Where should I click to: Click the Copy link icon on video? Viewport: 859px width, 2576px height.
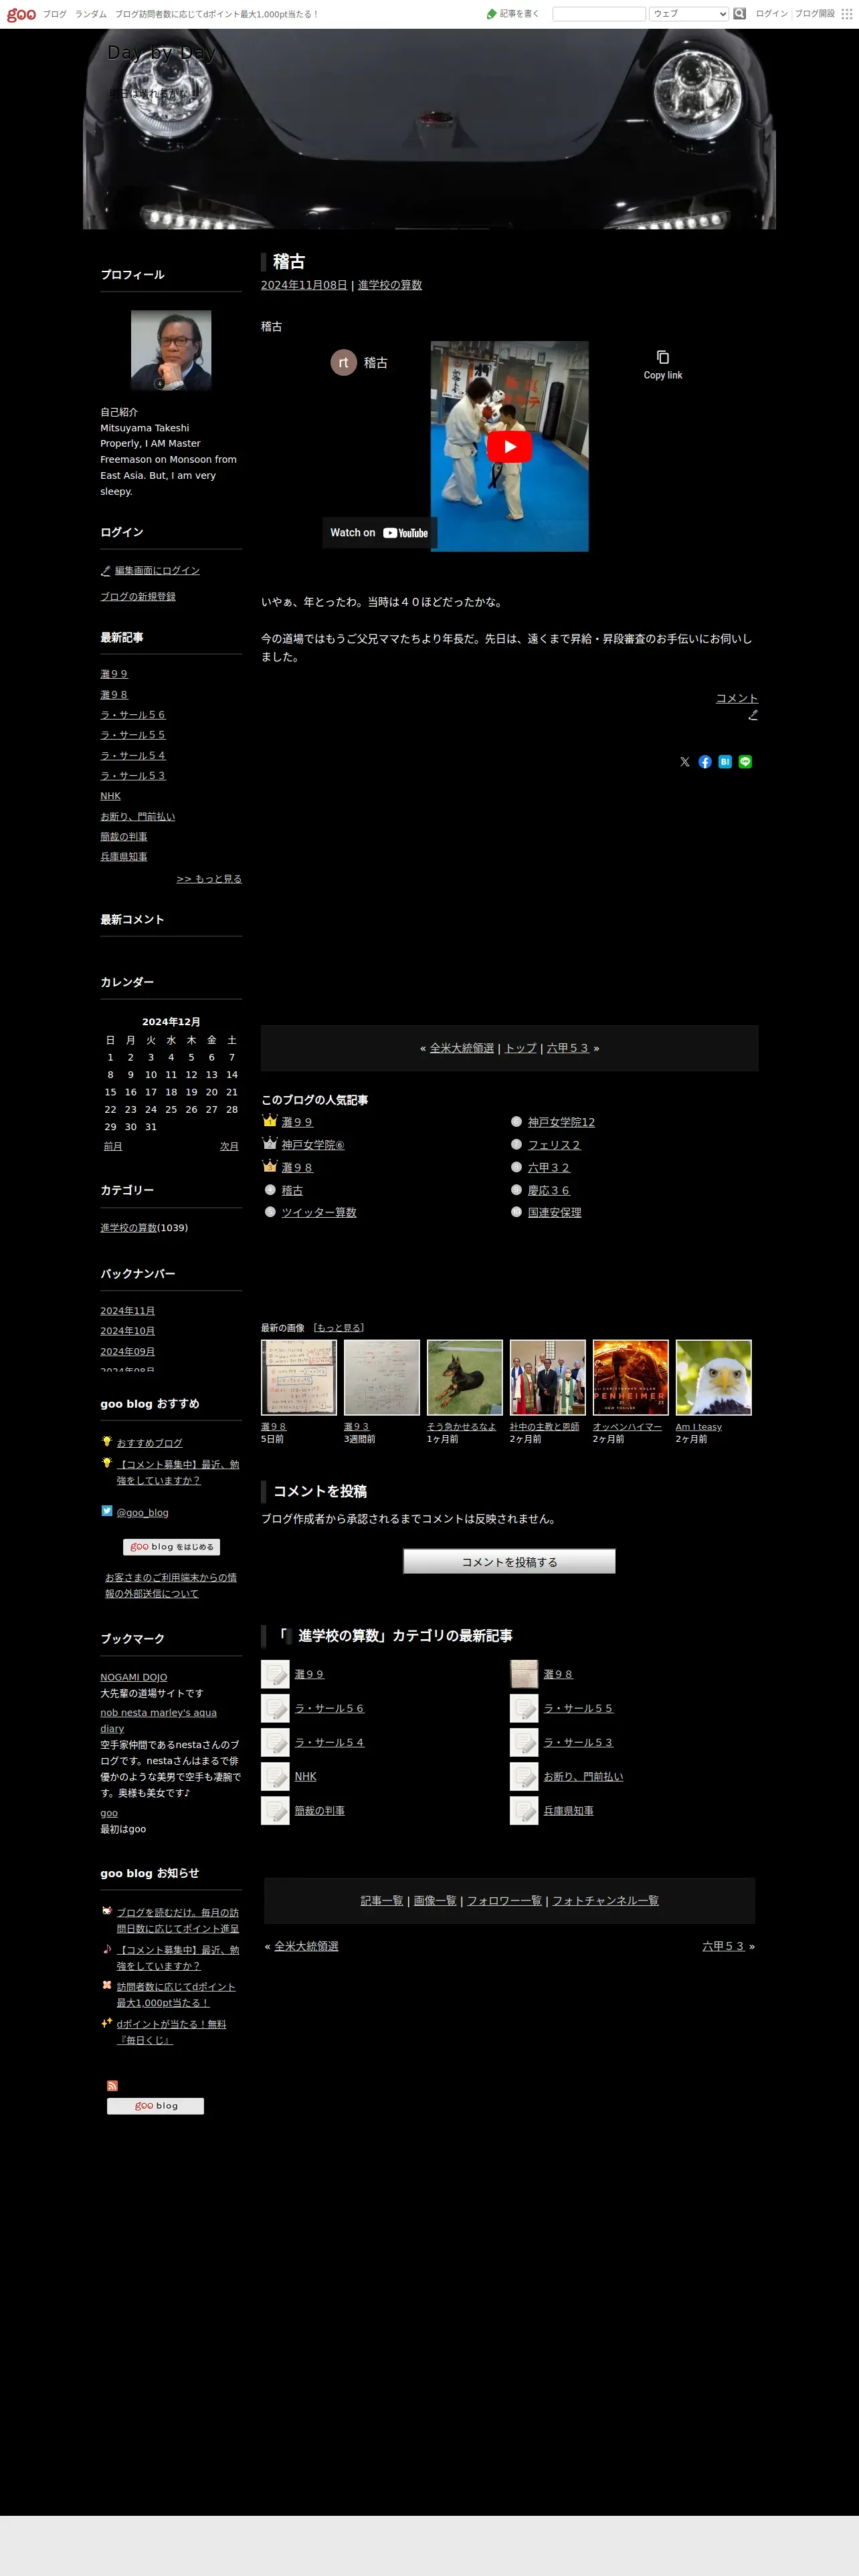click(662, 365)
